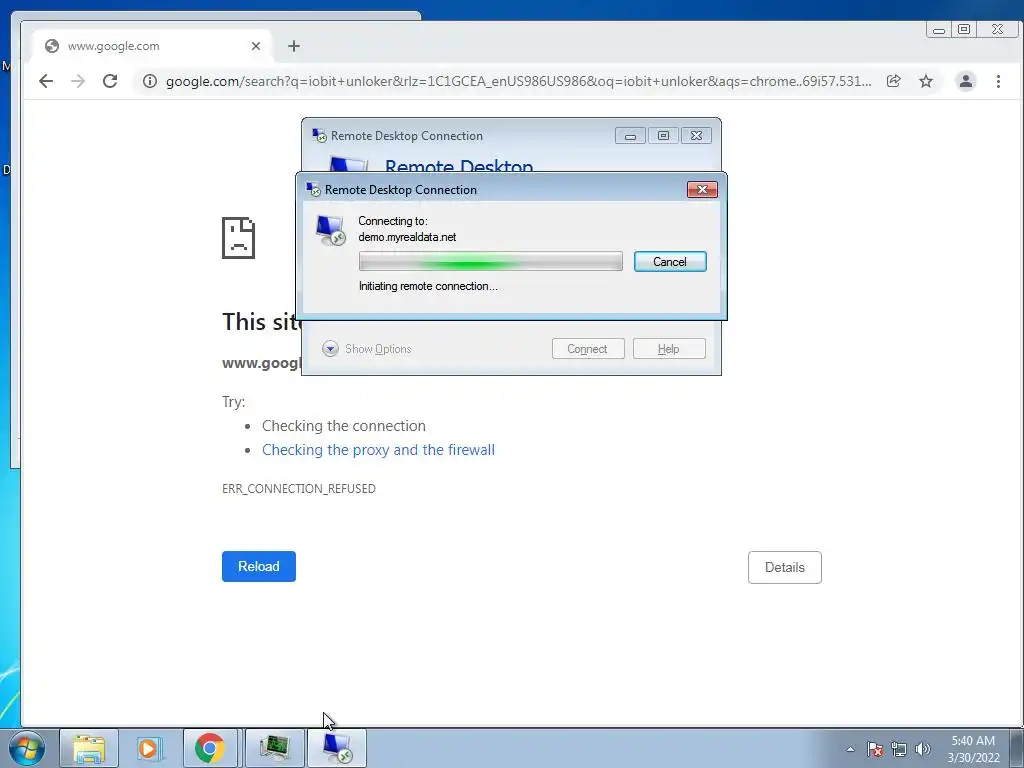
Task: Open the Windows Start menu
Action: (x=27, y=748)
